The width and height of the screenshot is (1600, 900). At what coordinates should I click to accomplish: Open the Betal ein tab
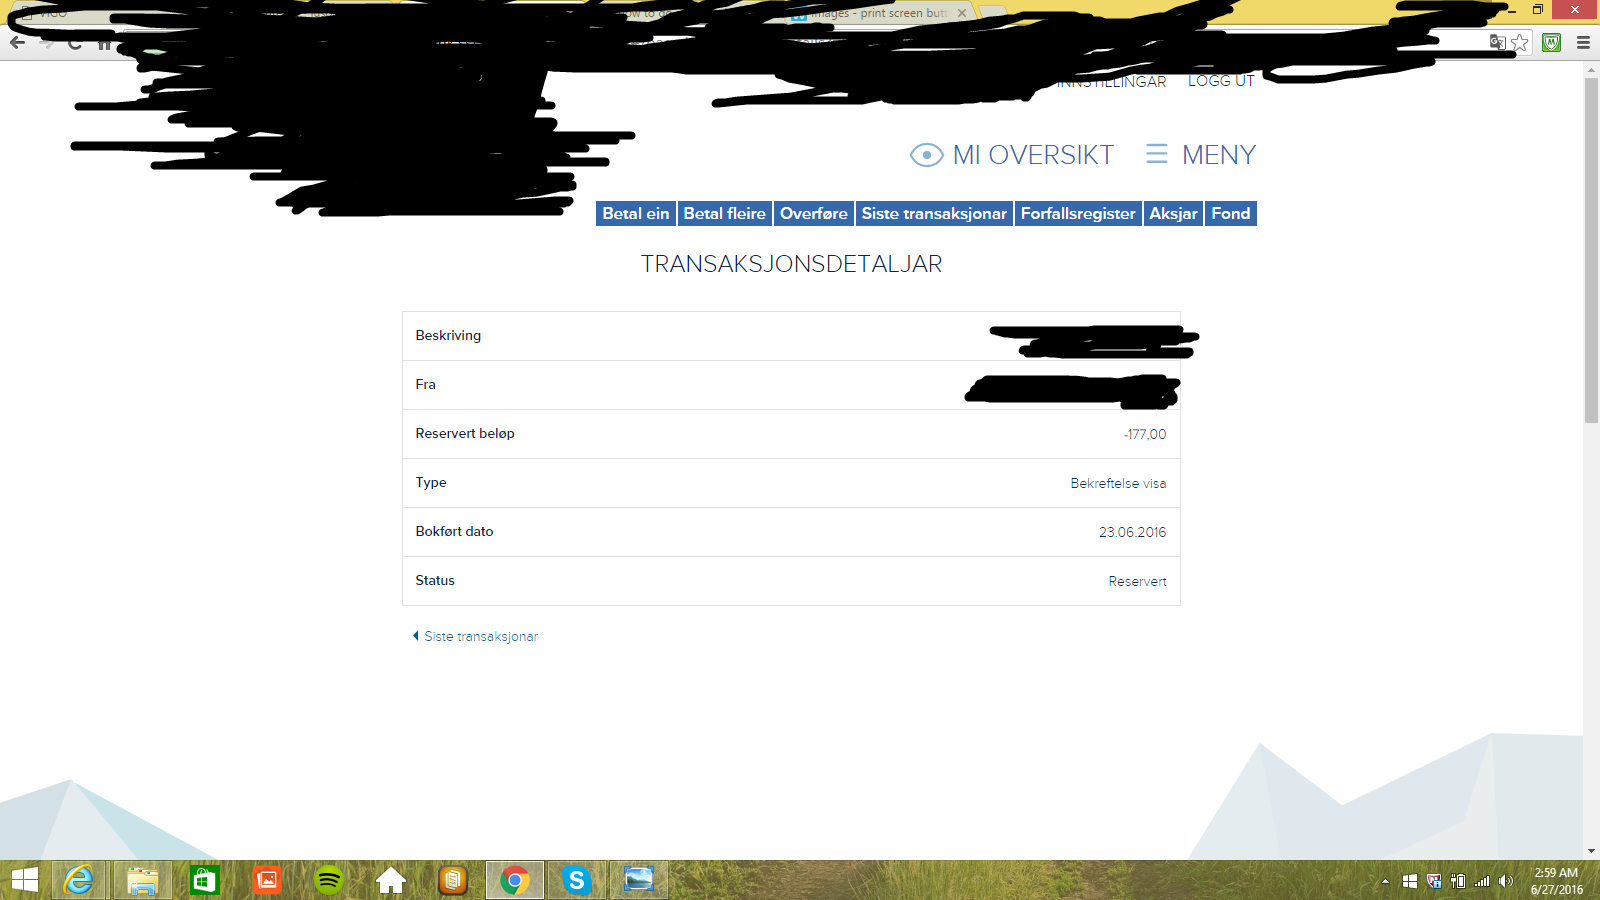636,214
